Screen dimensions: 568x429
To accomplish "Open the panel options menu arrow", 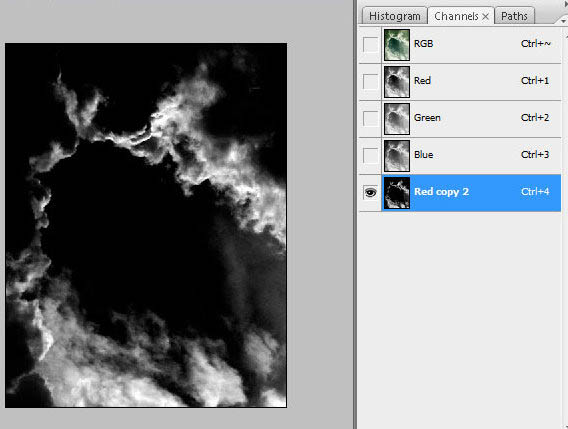I will click(563, 21).
